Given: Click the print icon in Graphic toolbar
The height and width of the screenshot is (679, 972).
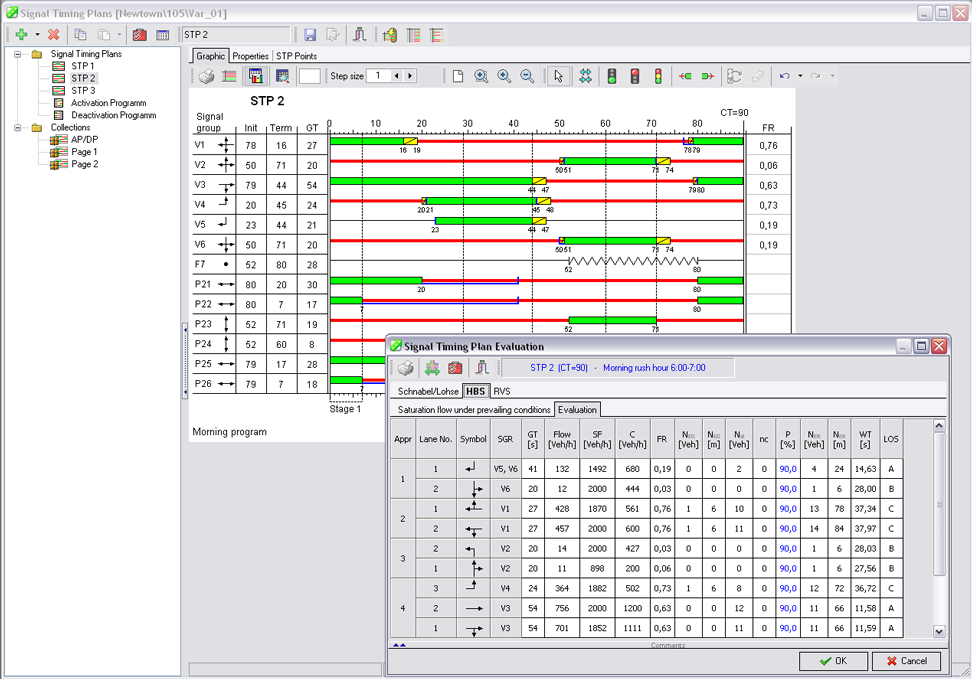Looking at the screenshot, I should tap(205, 76).
